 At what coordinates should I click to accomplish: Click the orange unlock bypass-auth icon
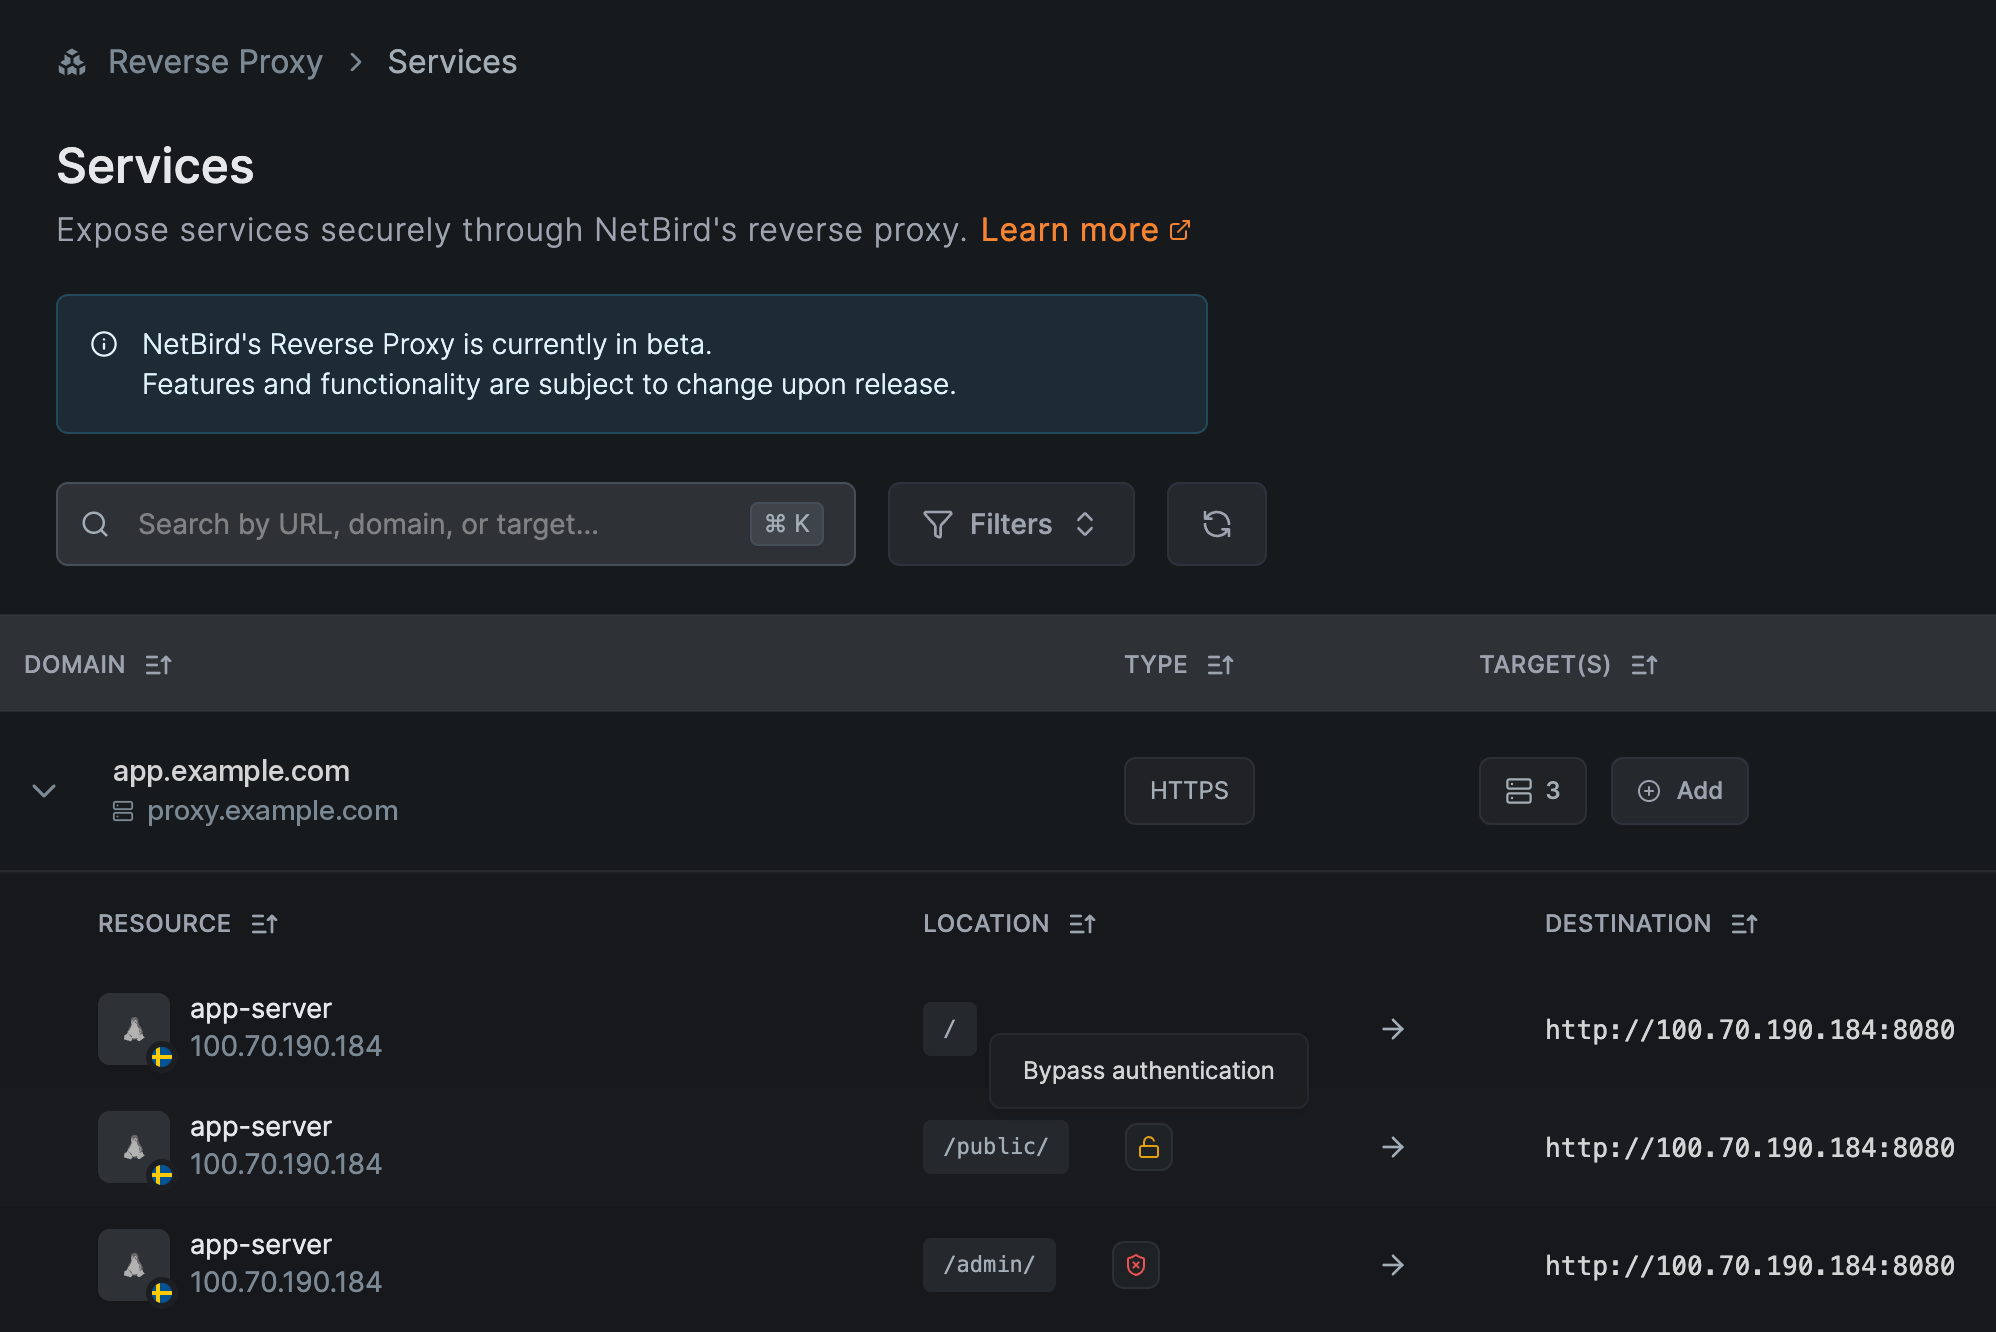pyautogui.click(x=1149, y=1146)
